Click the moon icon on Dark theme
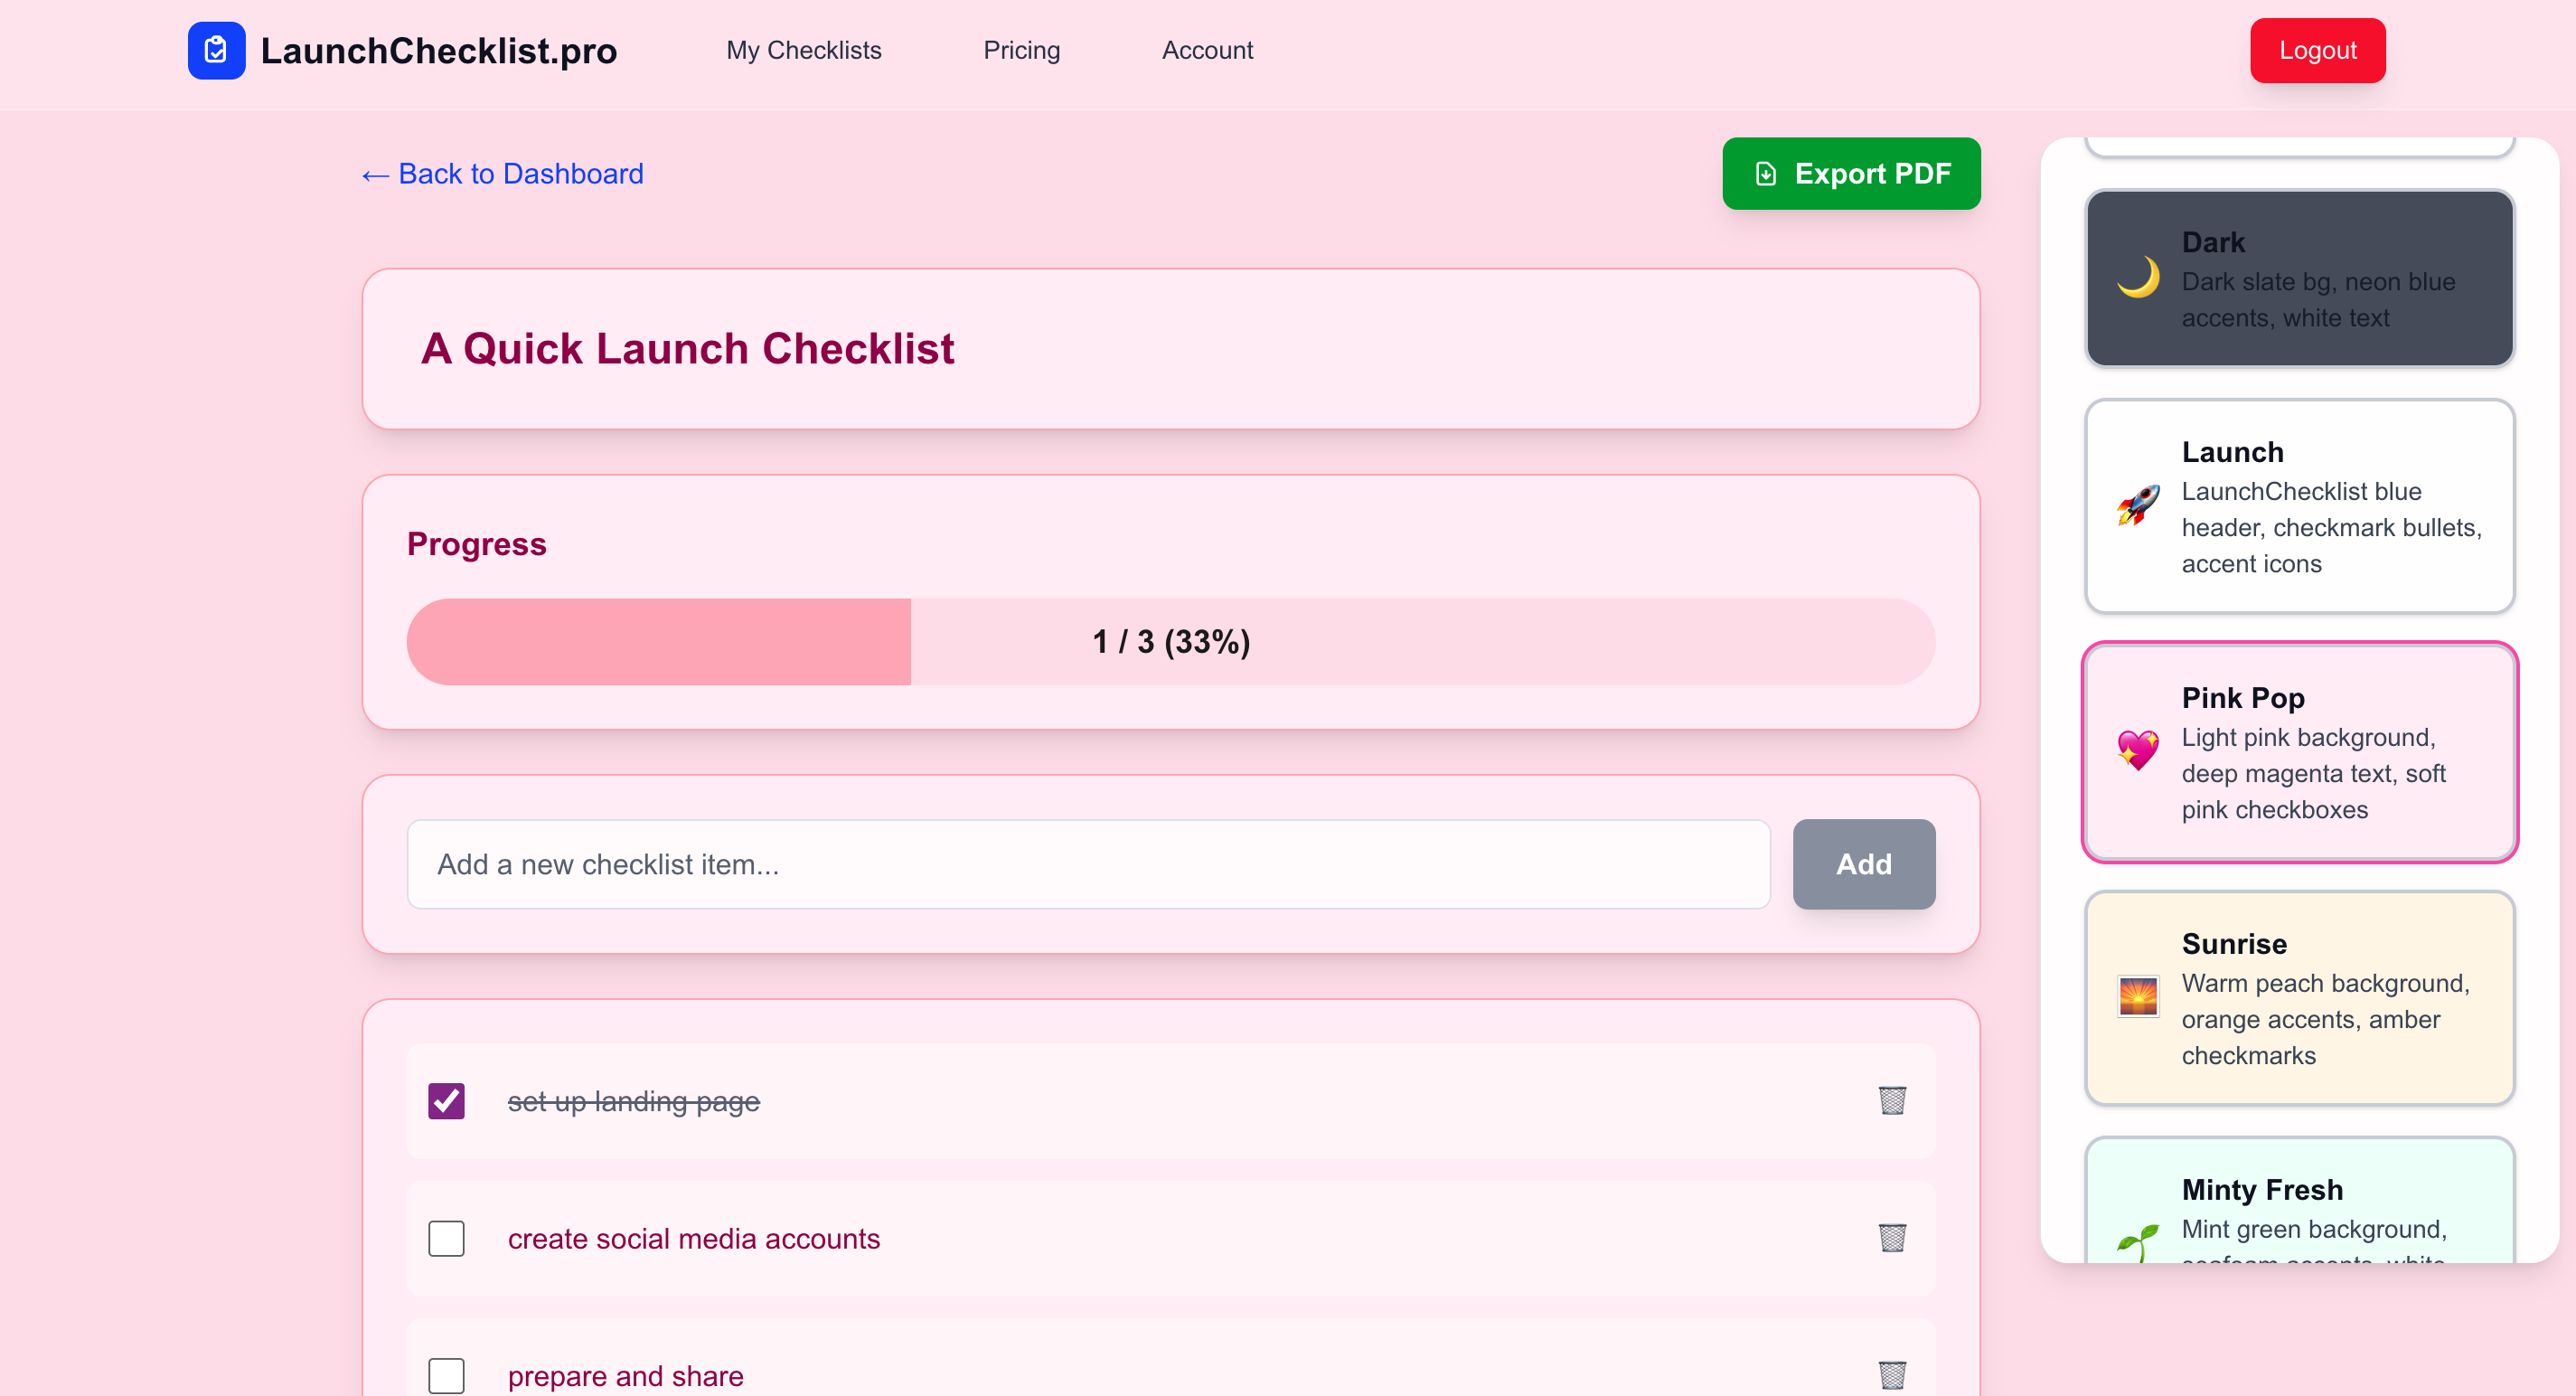This screenshot has height=1396, width=2576. [2138, 277]
